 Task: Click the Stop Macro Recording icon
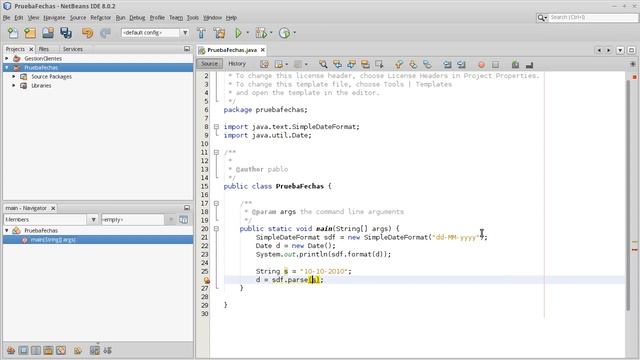pos(495,64)
